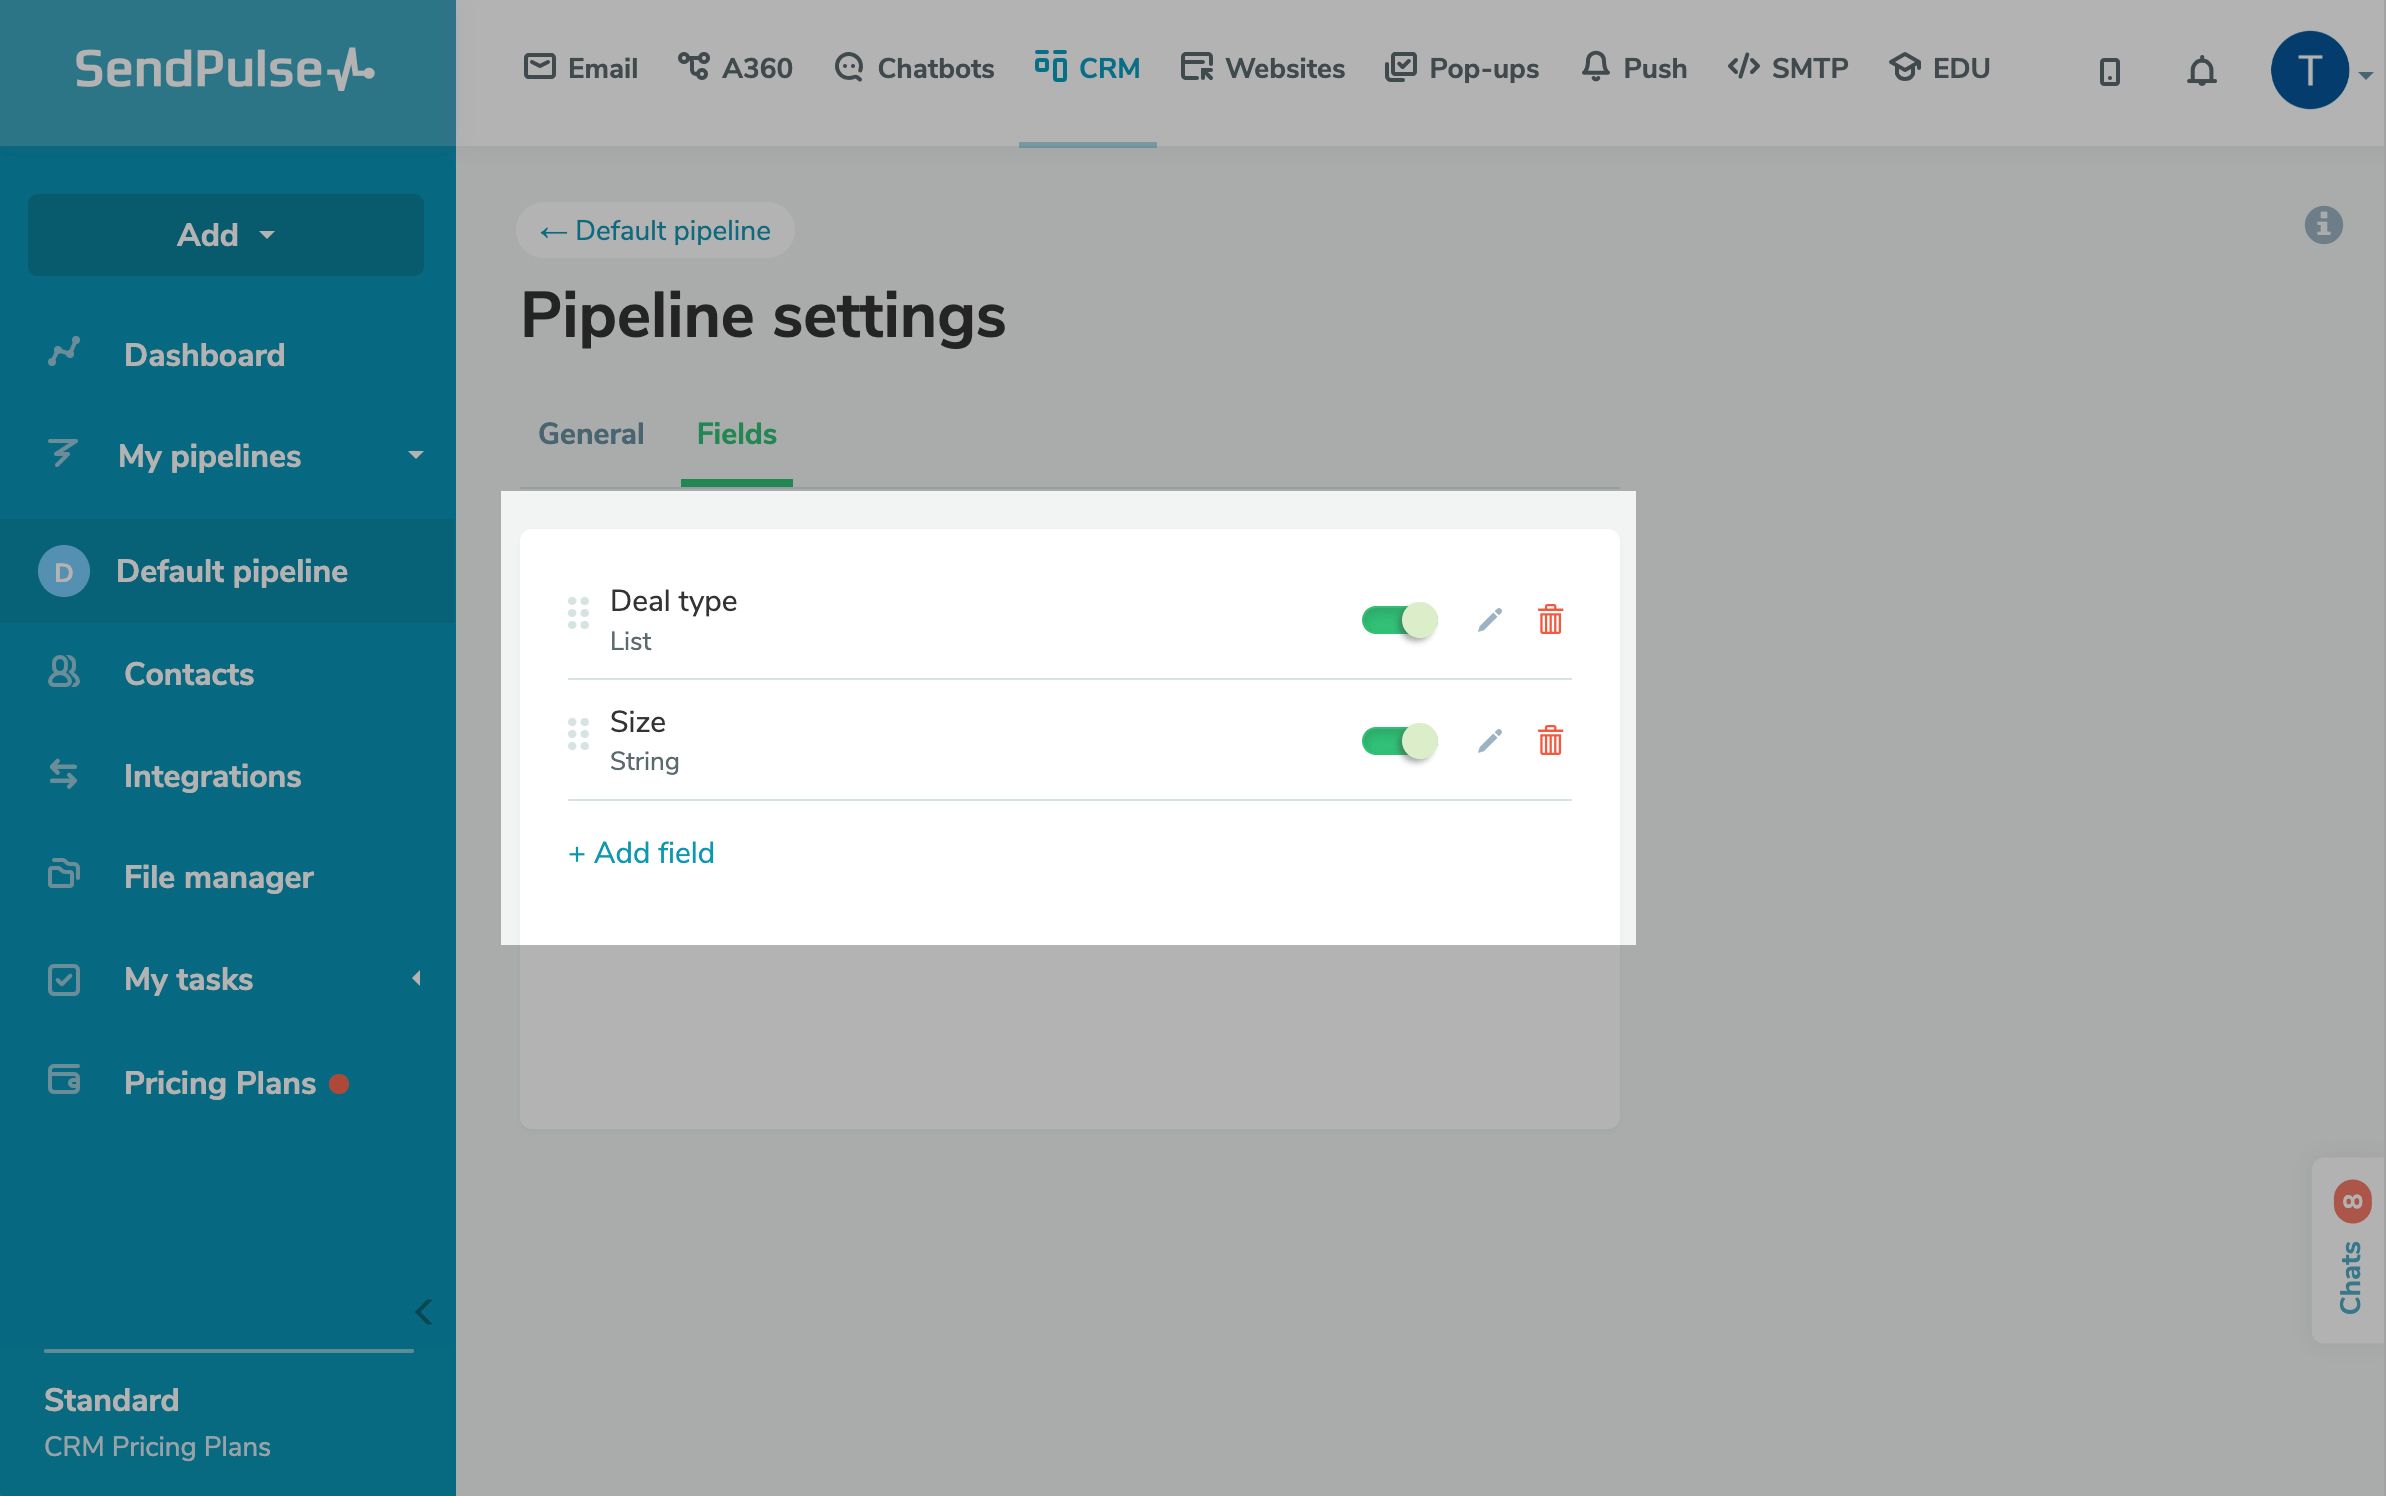2386x1496 pixels.
Task: Toggle the Size field switch
Action: coord(1399,741)
